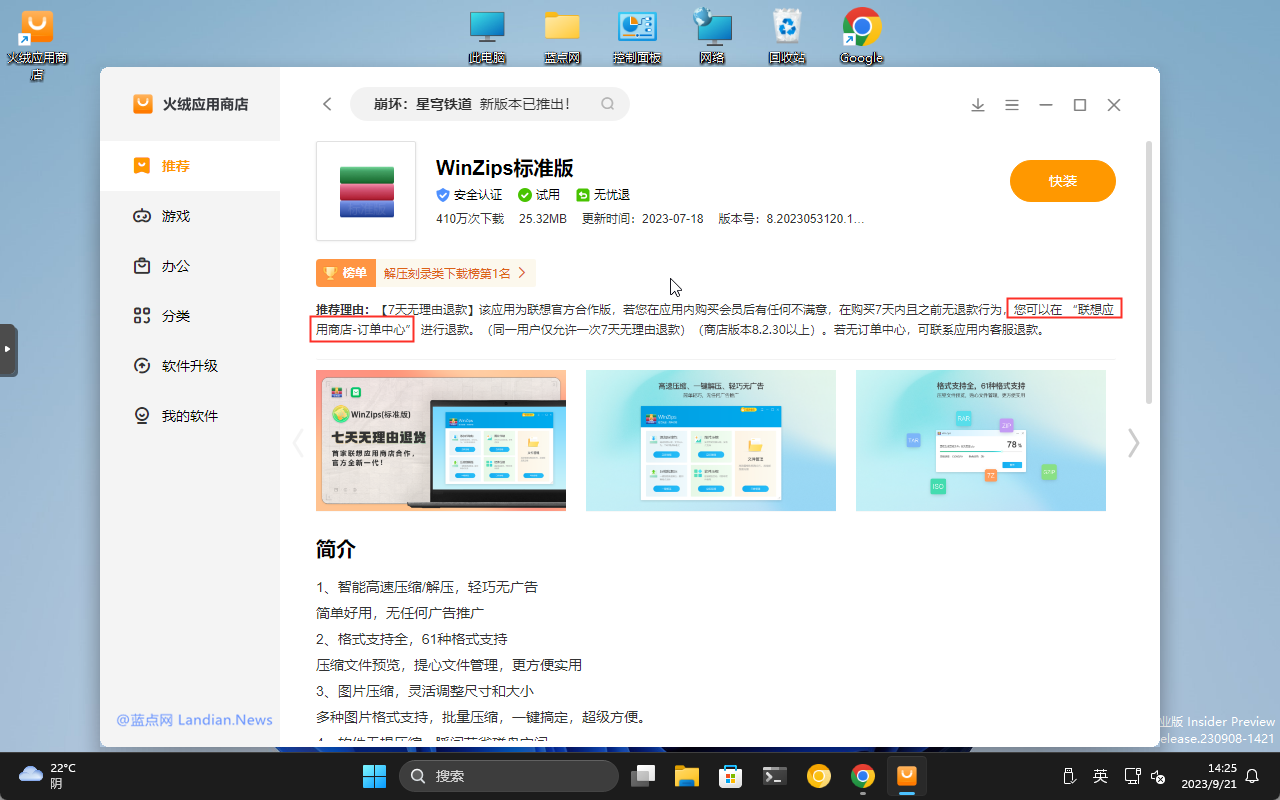Open 此电脑 desktop icon
The width and height of the screenshot is (1280, 800).
[487, 37]
